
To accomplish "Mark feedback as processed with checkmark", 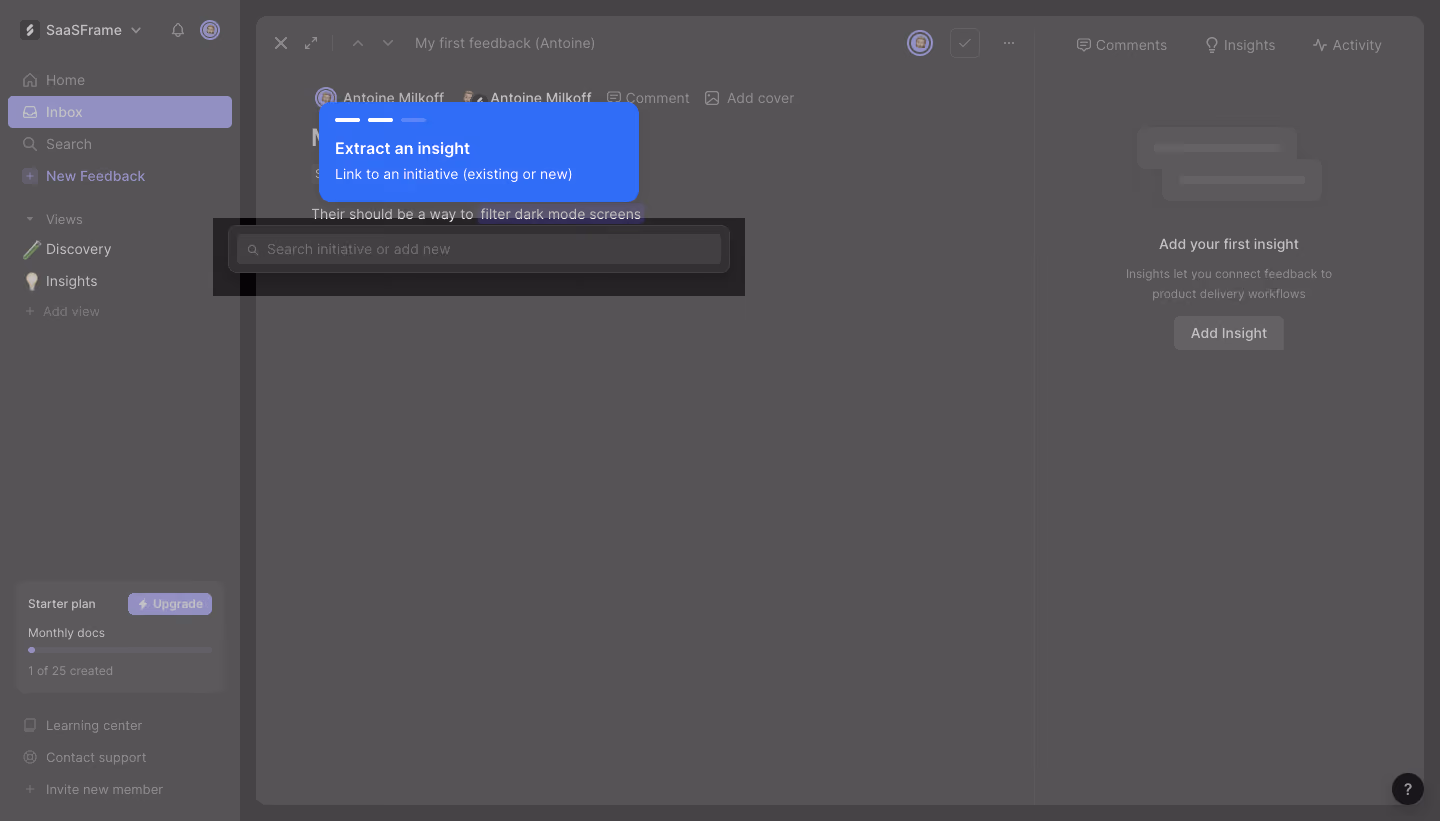I will click(x=965, y=43).
